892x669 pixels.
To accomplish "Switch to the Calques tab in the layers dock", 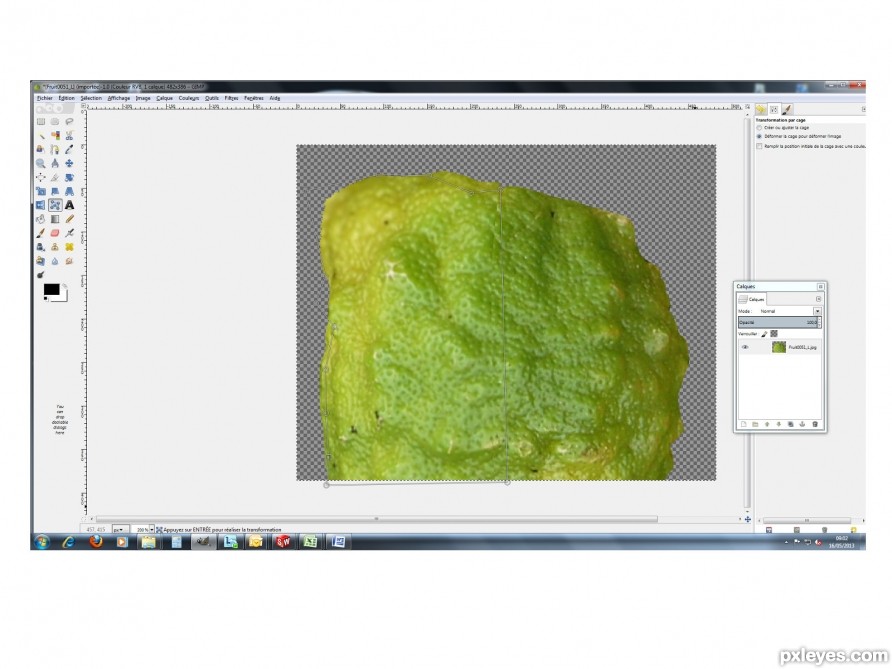I will click(x=752, y=299).
